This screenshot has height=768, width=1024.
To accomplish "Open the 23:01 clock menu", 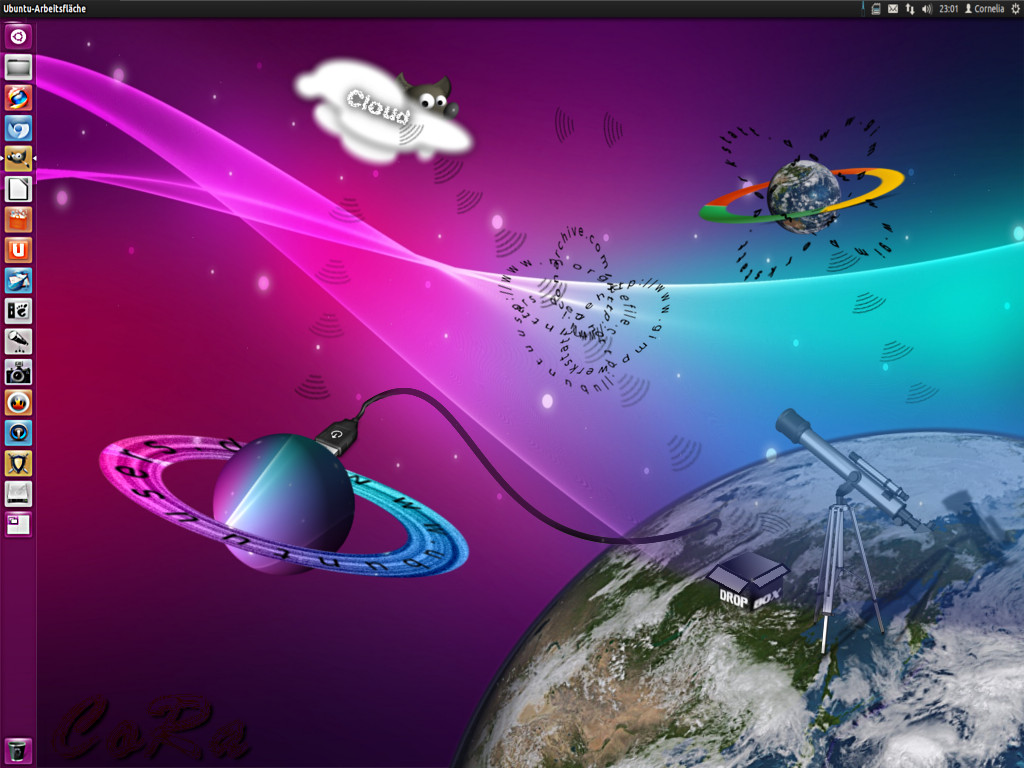I will click(948, 8).
